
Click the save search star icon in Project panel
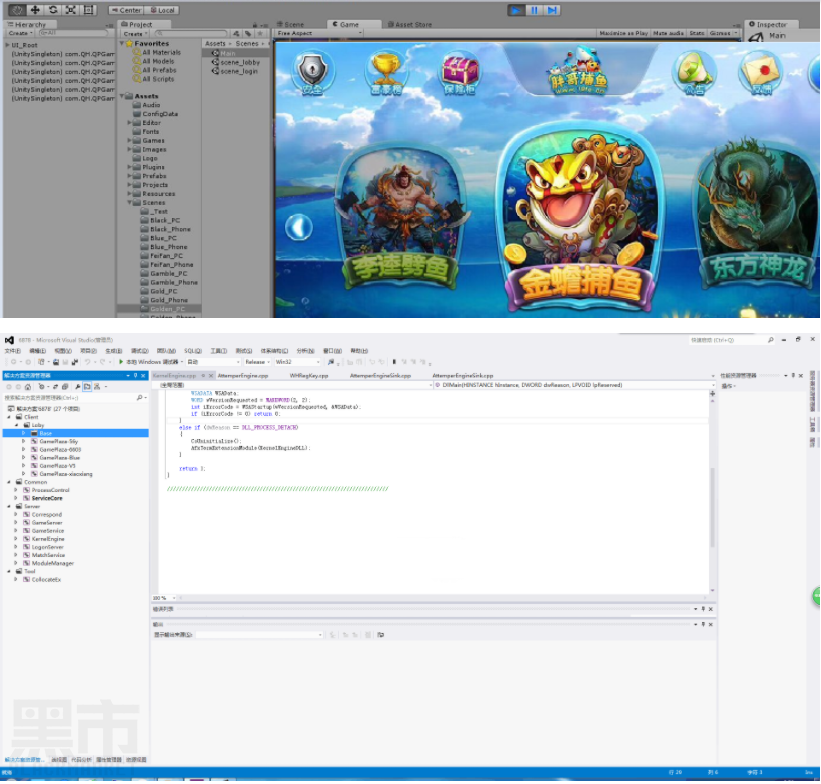[260, 34]
